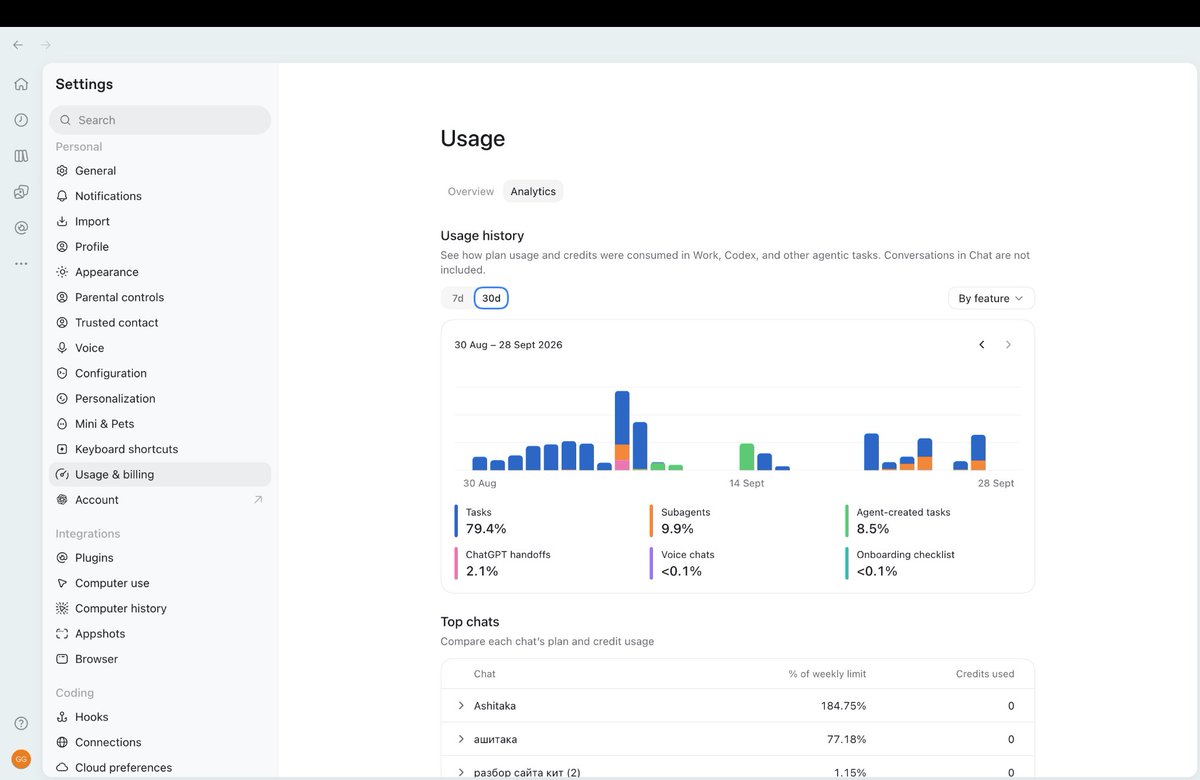This screenshot has height=780, width=1200.
Task: Expand the Ashitaka chat row
Action: pos(461,706)
